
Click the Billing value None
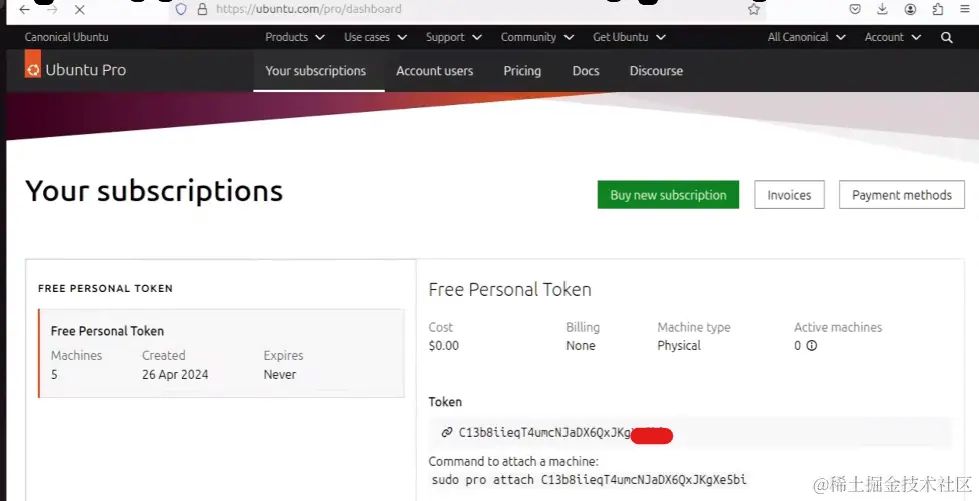tap(581, 345)
